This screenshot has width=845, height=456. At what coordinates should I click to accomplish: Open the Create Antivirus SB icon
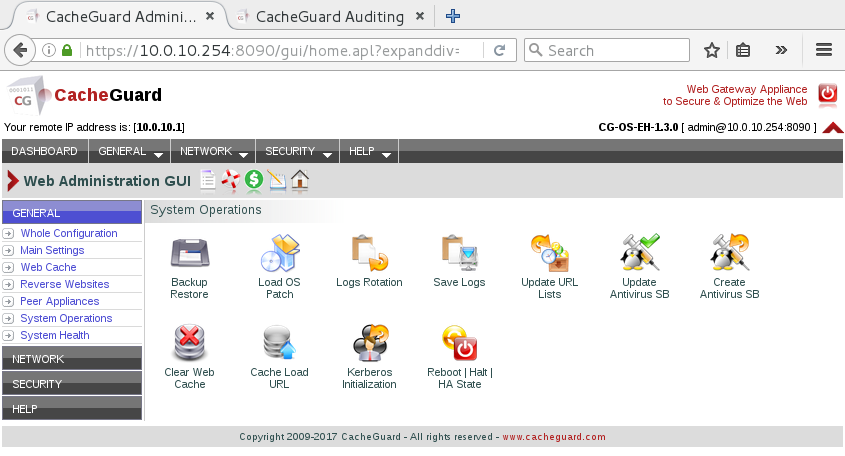click(729, 252)
